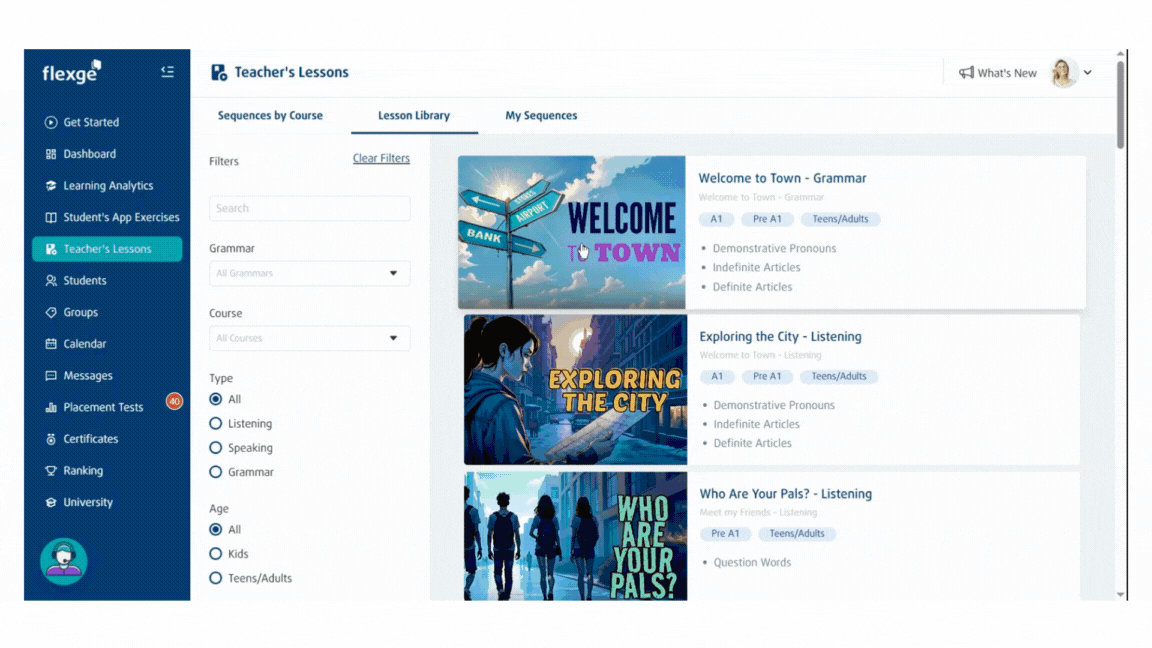Switch to My Sequences tab
1152x648 pixels.
coord(541,116)
